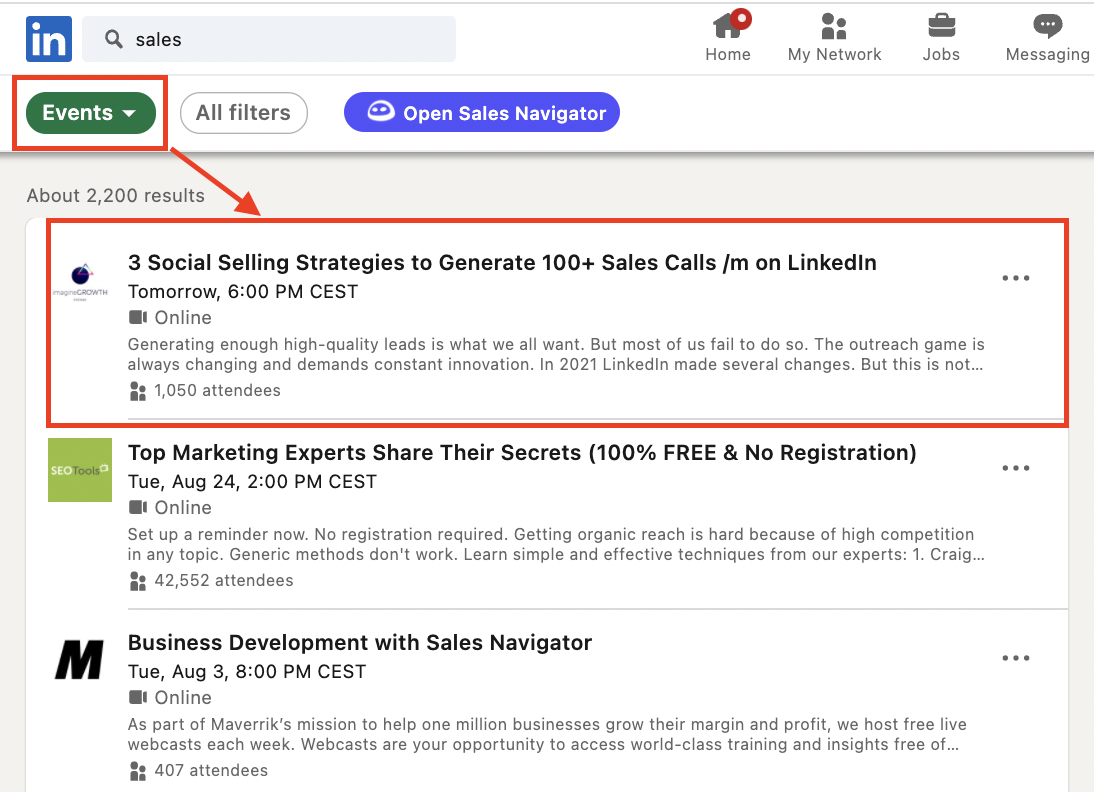Click description starting 'Set up a reminder now'
Viewport: 1094px width, 792px height.
click(556, 544)
